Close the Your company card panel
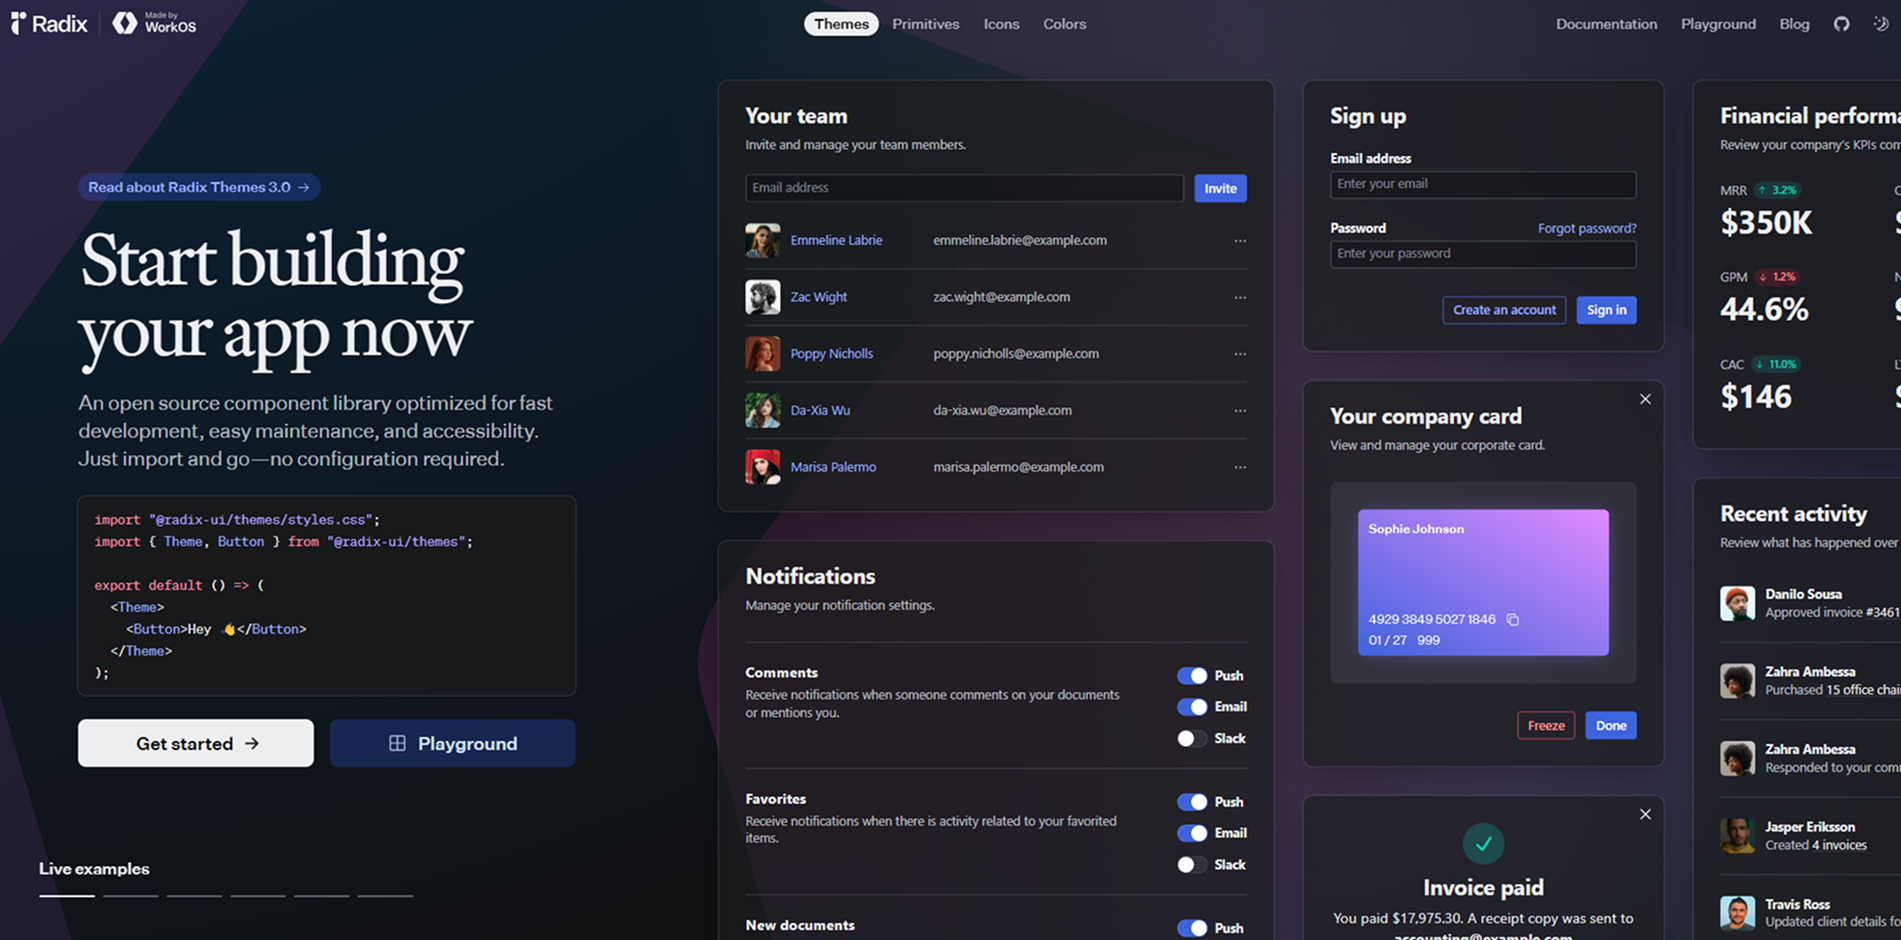 point(1645,399)
